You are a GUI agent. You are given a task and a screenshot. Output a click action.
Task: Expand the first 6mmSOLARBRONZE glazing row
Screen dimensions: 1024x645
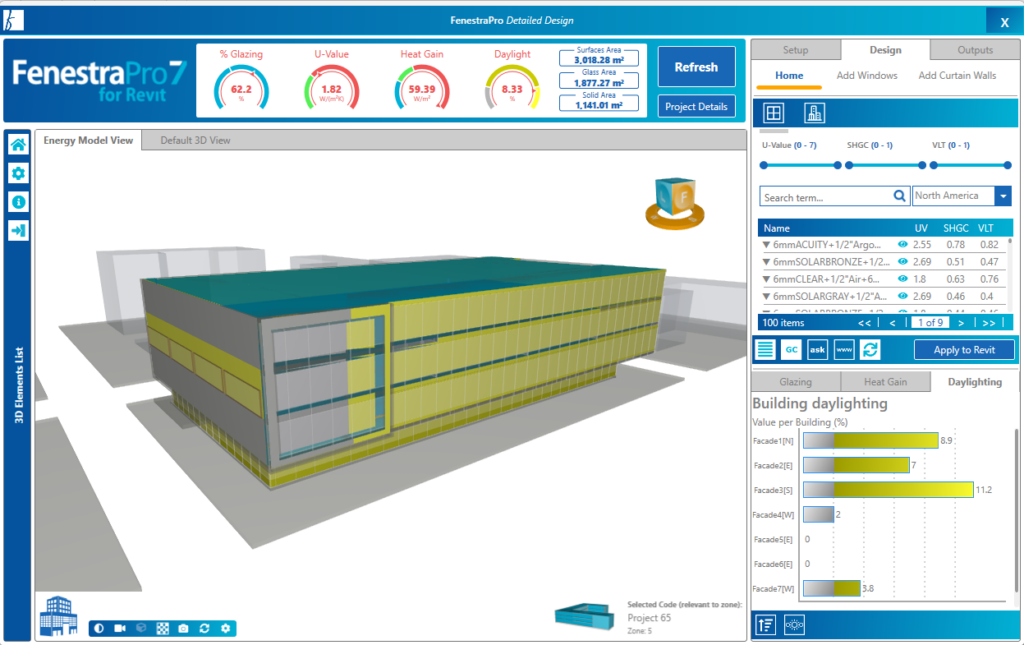[766, 262]
